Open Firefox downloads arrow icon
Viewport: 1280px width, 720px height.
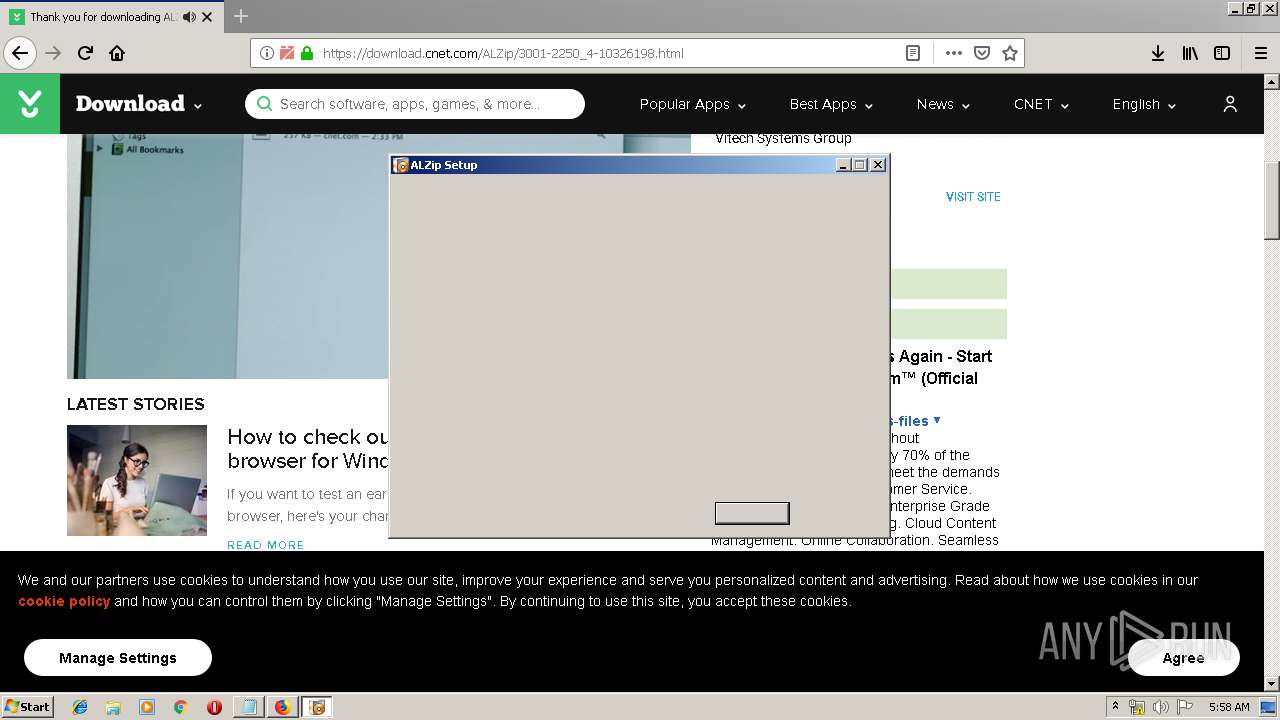[x=1157, y=53]
